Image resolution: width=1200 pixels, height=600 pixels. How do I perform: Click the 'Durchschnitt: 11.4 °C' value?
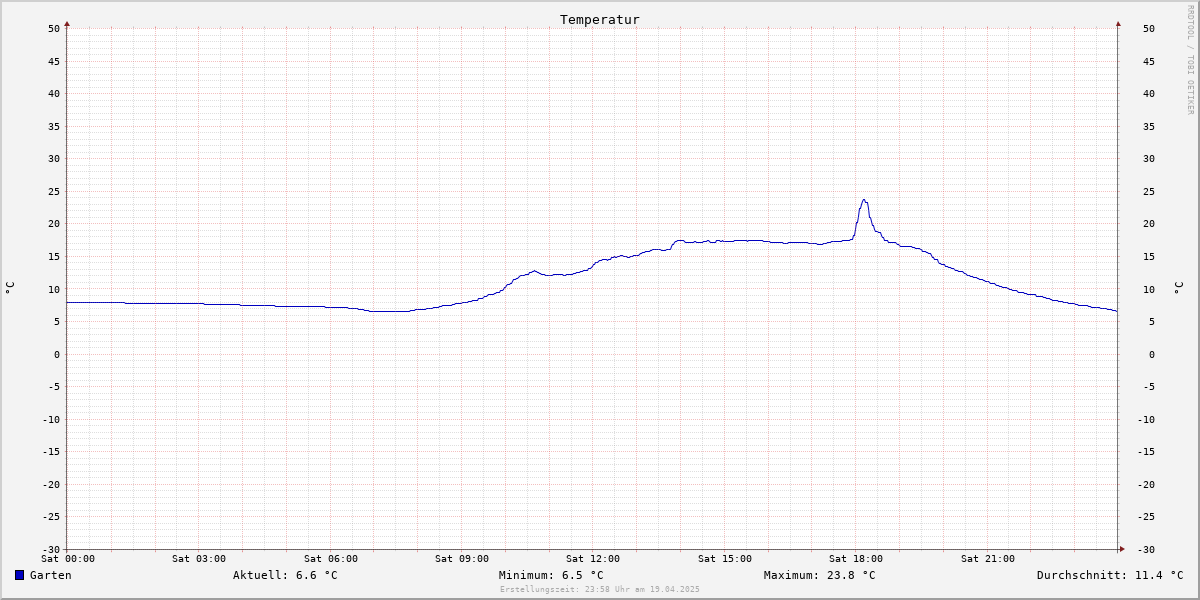[x=1110, y=575]
